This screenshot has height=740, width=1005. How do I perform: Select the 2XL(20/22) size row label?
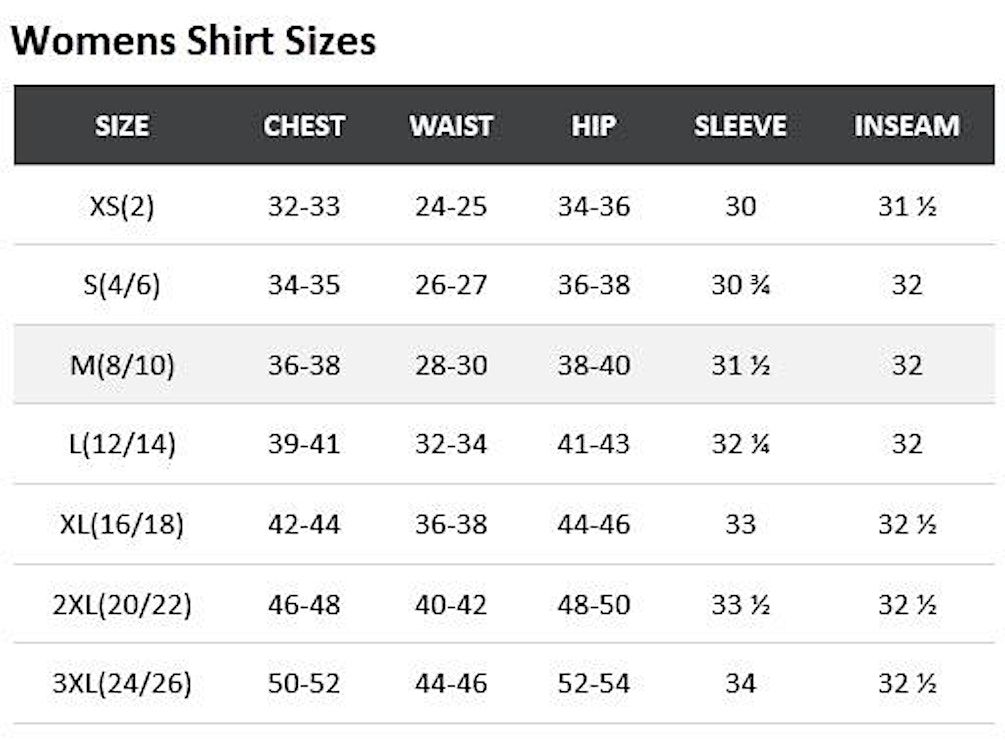click(x=122, y=605)
